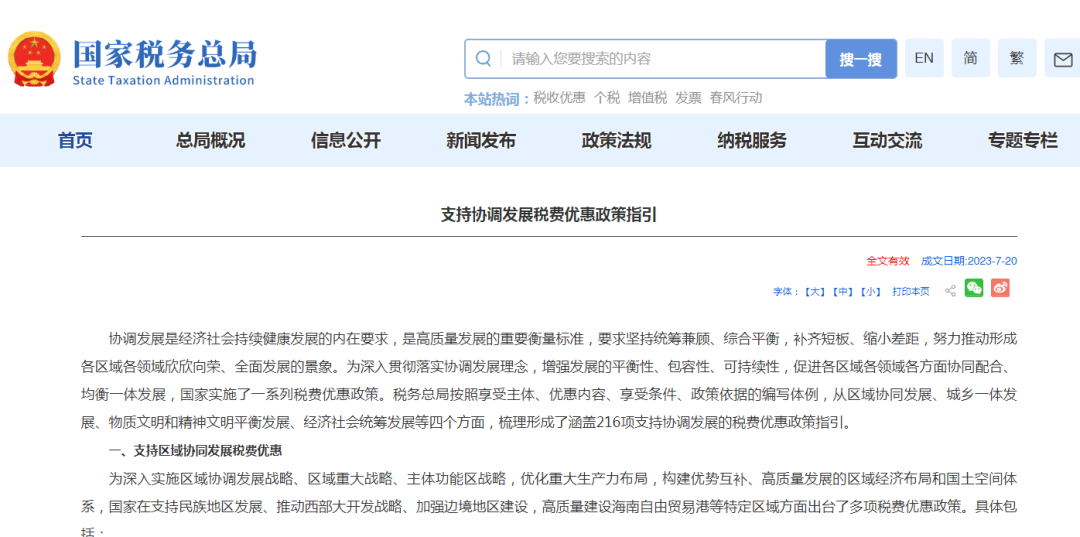The image size is (1080, 537).
Task: Click the magnifier icon in search box
Action: 484,59
